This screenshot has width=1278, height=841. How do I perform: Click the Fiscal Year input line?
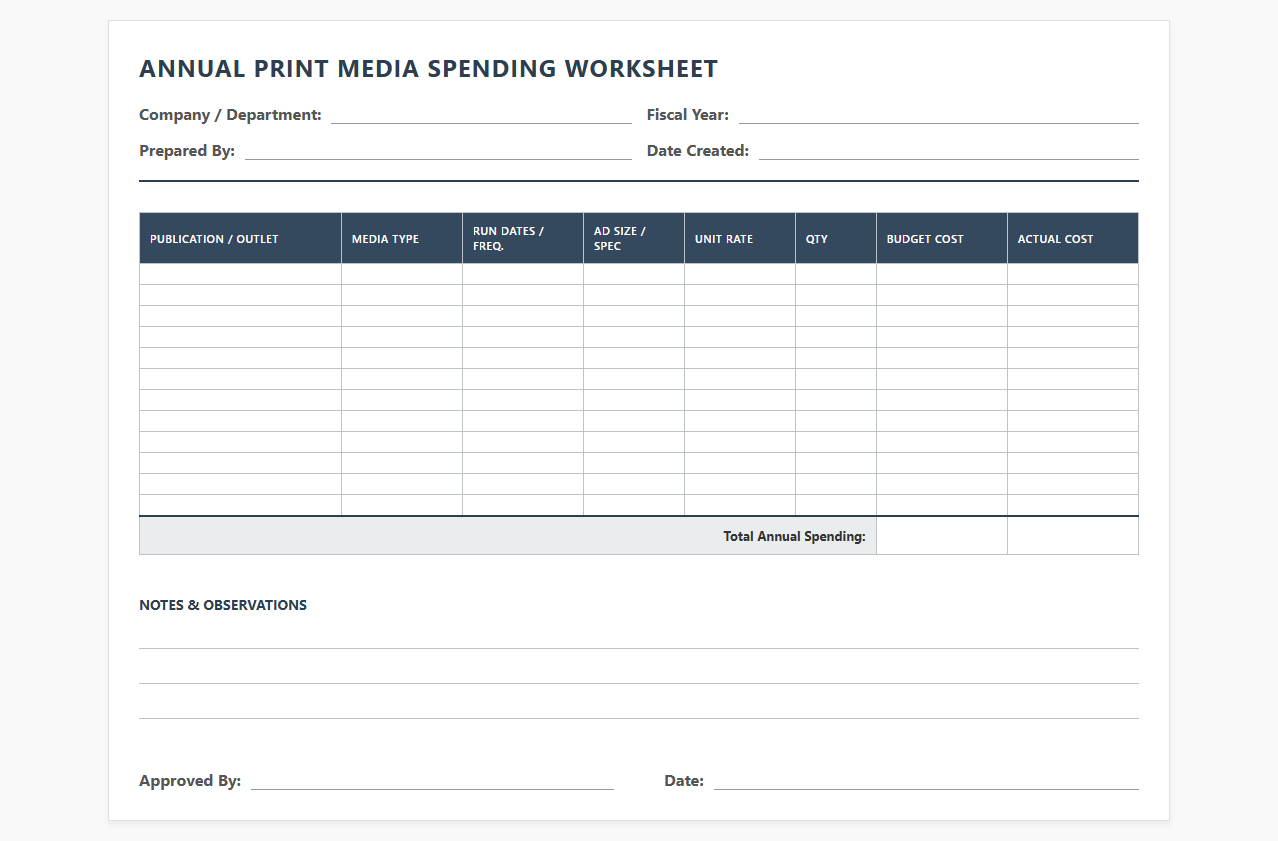[939, 115]
